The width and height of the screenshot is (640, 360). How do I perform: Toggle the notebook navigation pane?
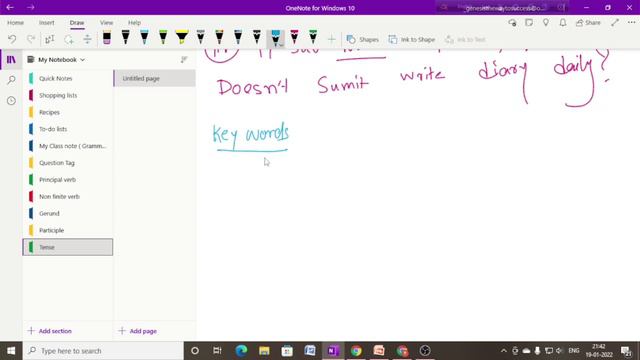11,60
